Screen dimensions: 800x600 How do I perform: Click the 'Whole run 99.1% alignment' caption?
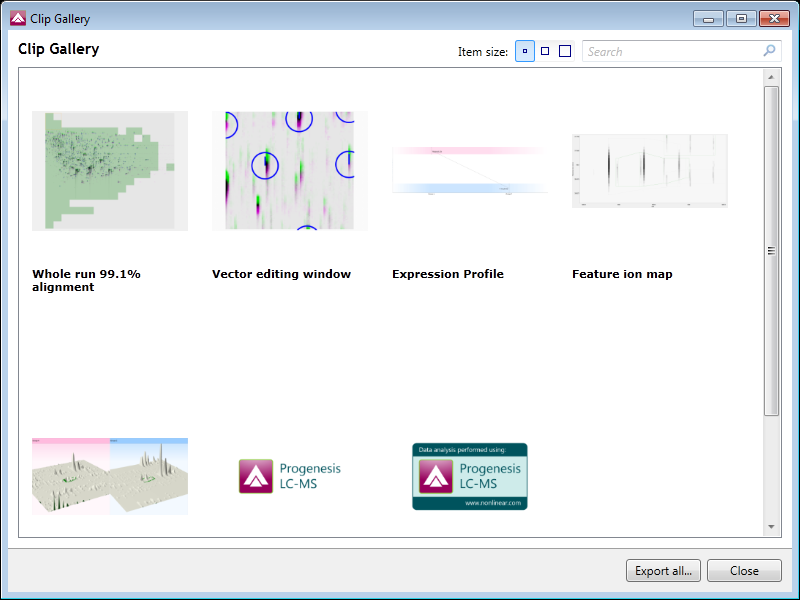[86, 280]
